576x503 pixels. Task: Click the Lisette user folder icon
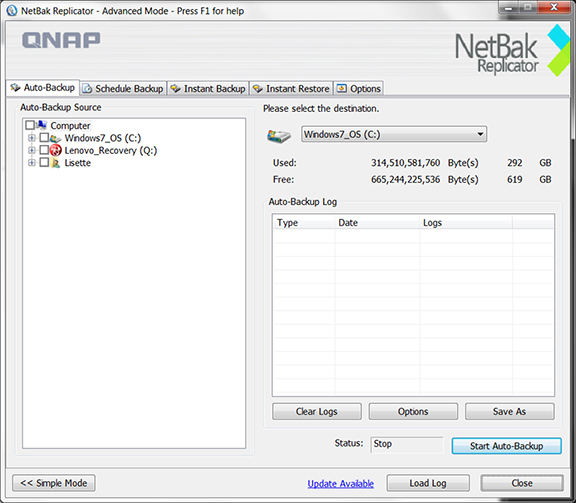click(55, 163)
